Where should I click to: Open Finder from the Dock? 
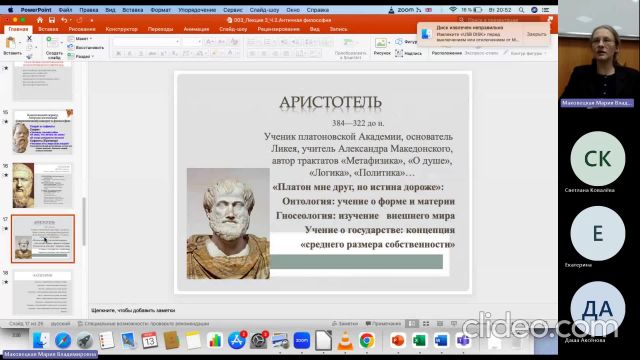[x=40, y=340]
